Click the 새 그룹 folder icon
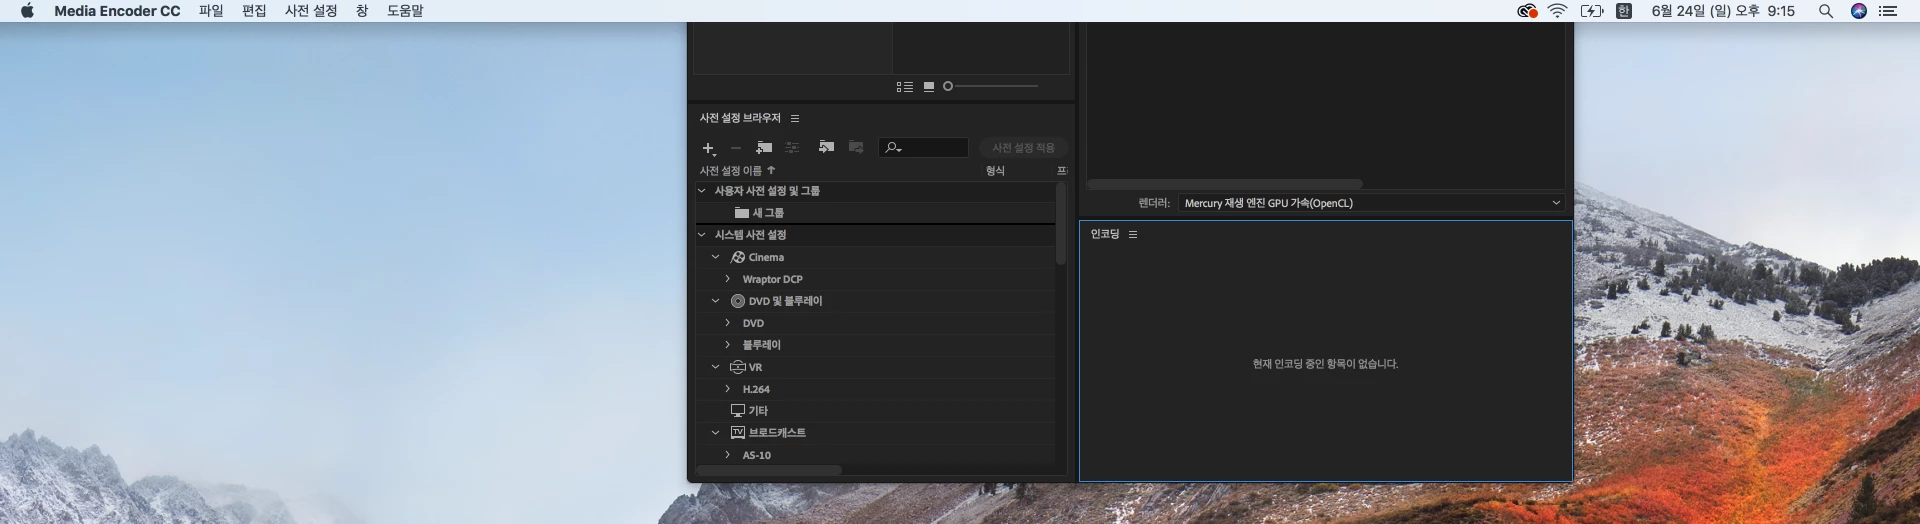Viewport: 1920px width, 524px height. click(742, 213)
